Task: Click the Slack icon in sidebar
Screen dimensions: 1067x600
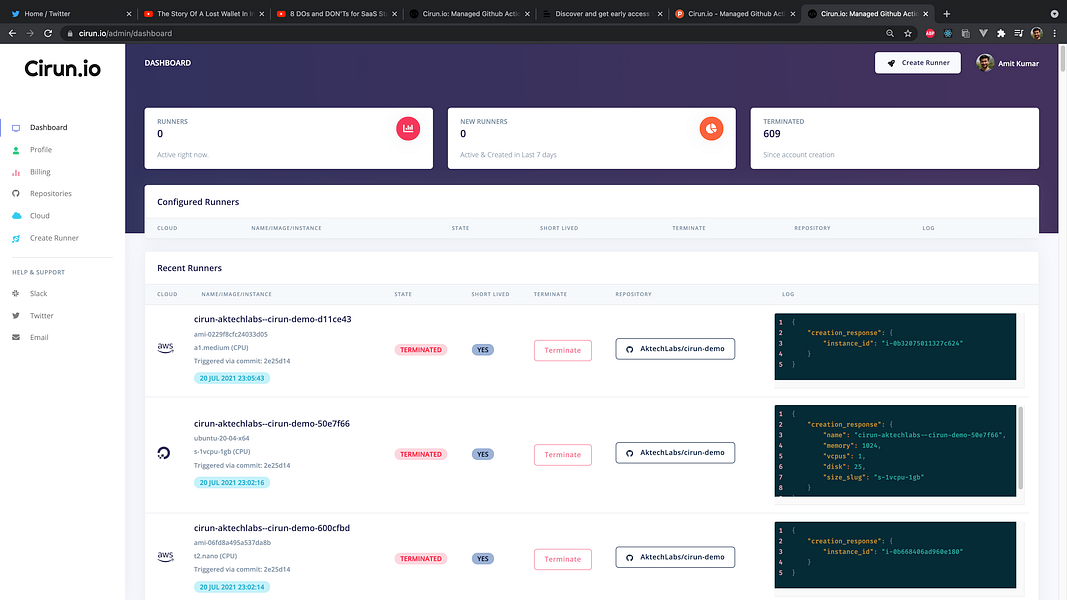Action: [x=16, y=294]
